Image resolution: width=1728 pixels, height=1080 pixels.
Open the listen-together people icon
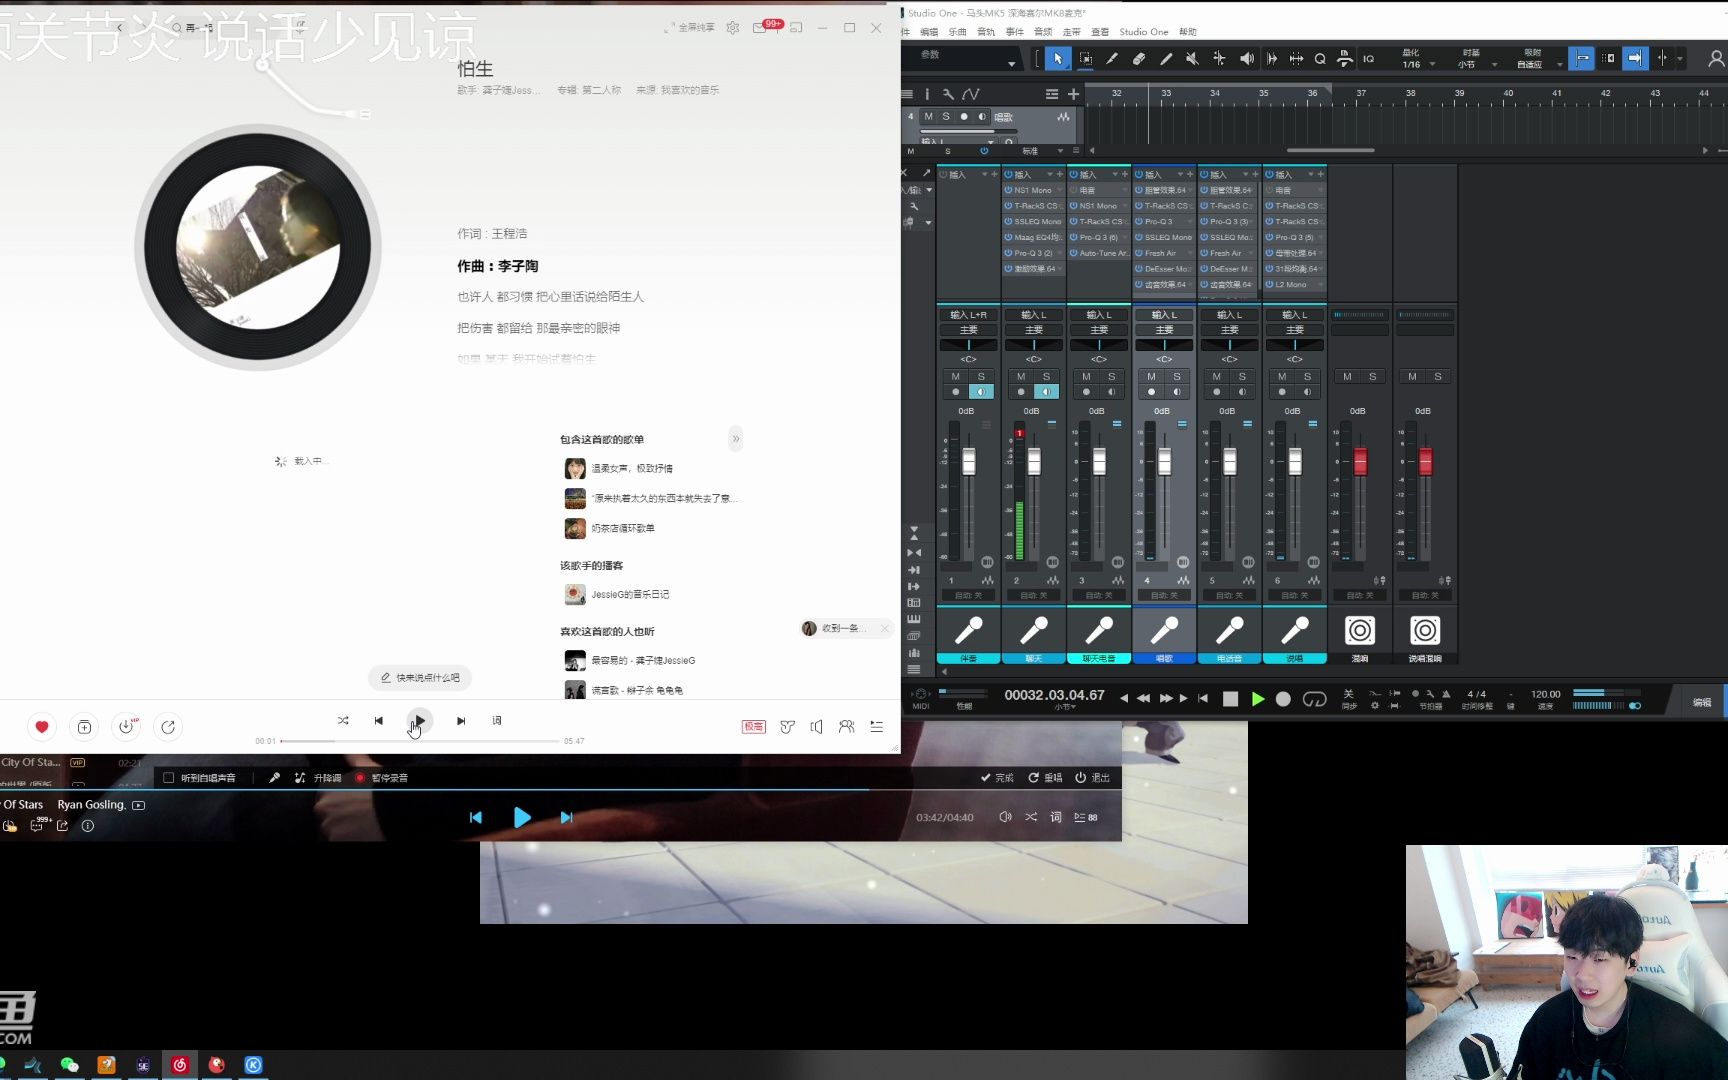[x=846, y=727]
